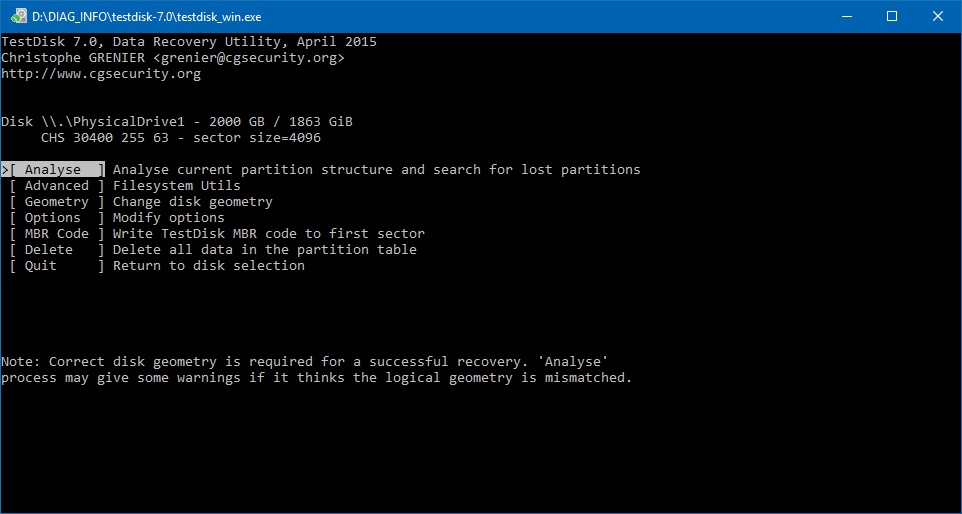The width and height of the screenshot is (962, 514).
Task: Click the Note about disk geometry text
Action: point(317,369)
